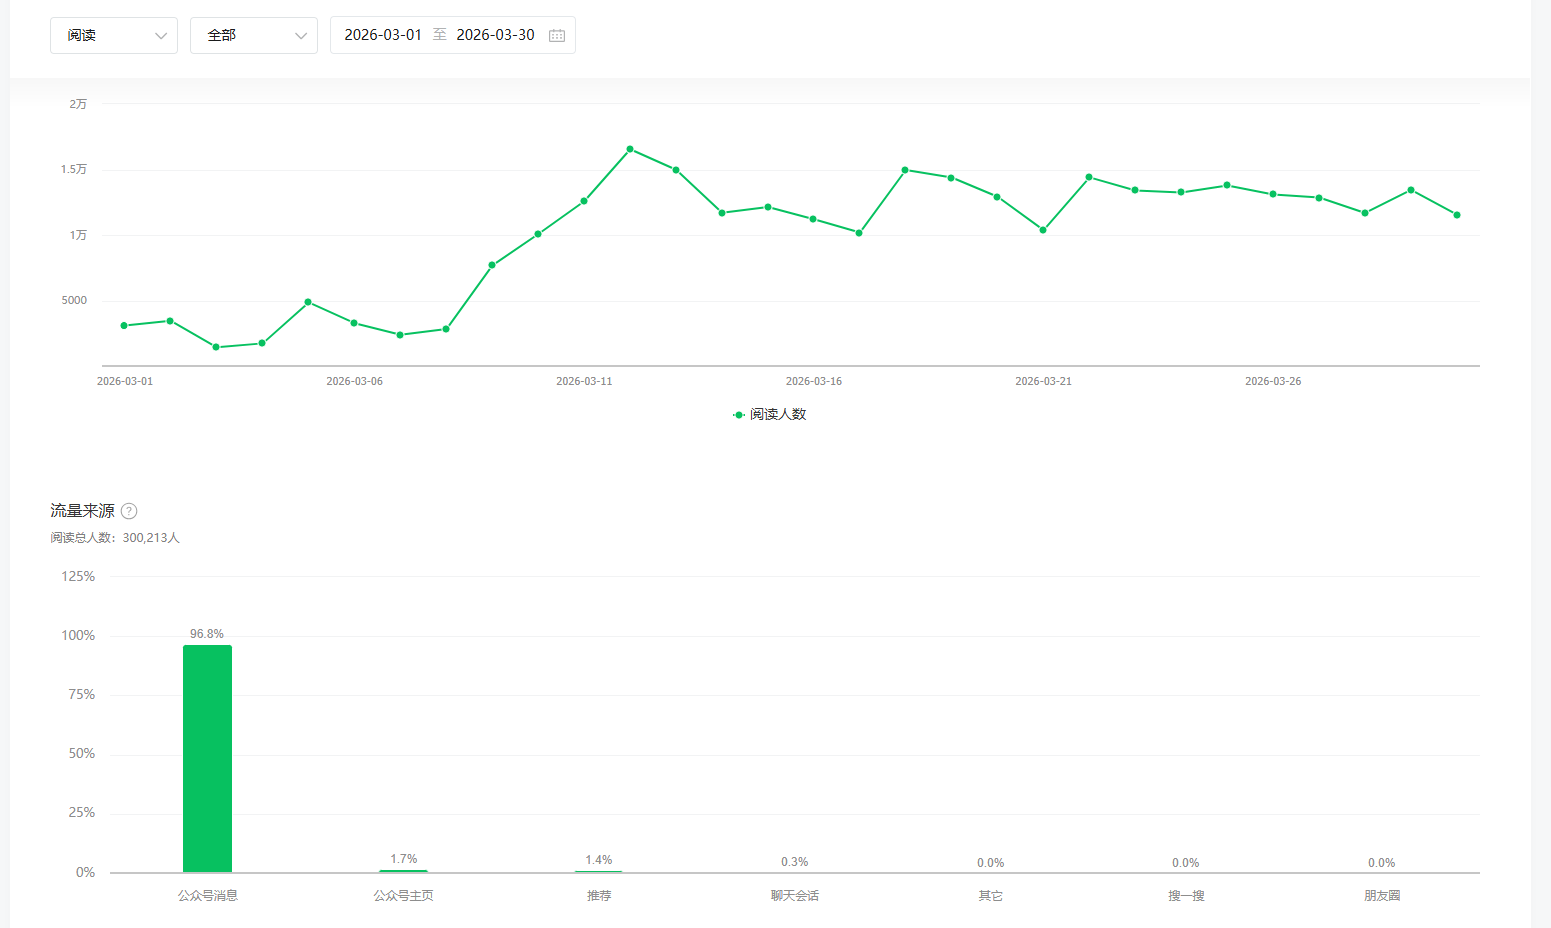Click the 朋友圈 category label
This screenshot has height=928, width=1551.
click(x=1381, y=896)
